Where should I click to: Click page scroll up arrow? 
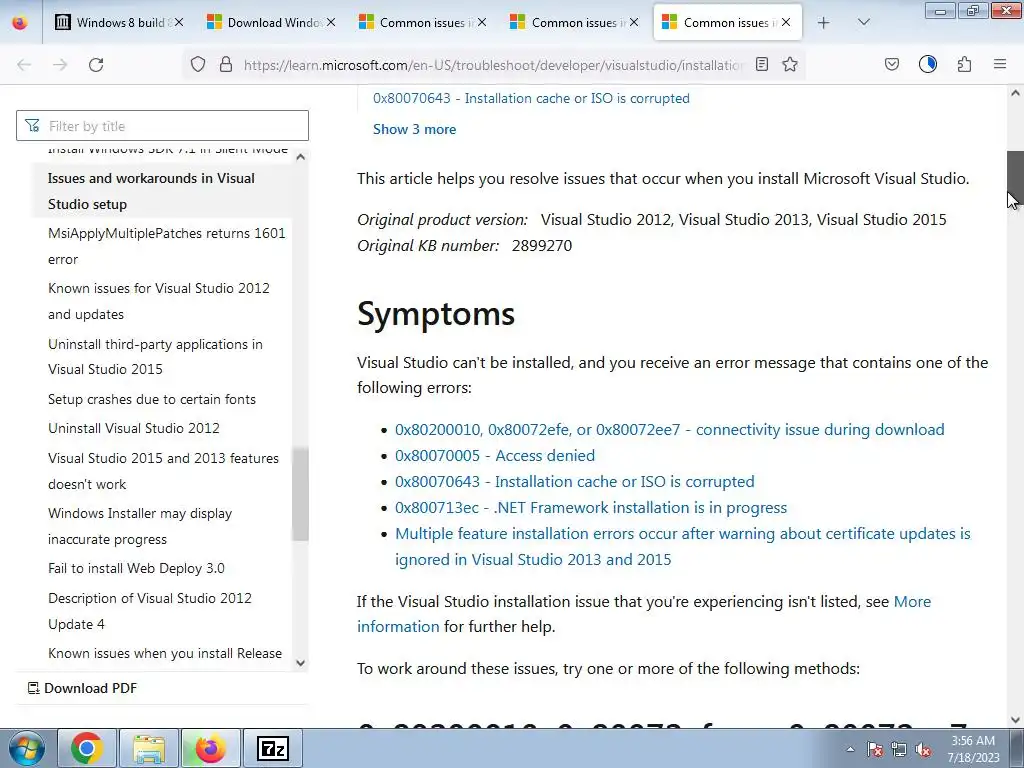tap(1015, 93)
